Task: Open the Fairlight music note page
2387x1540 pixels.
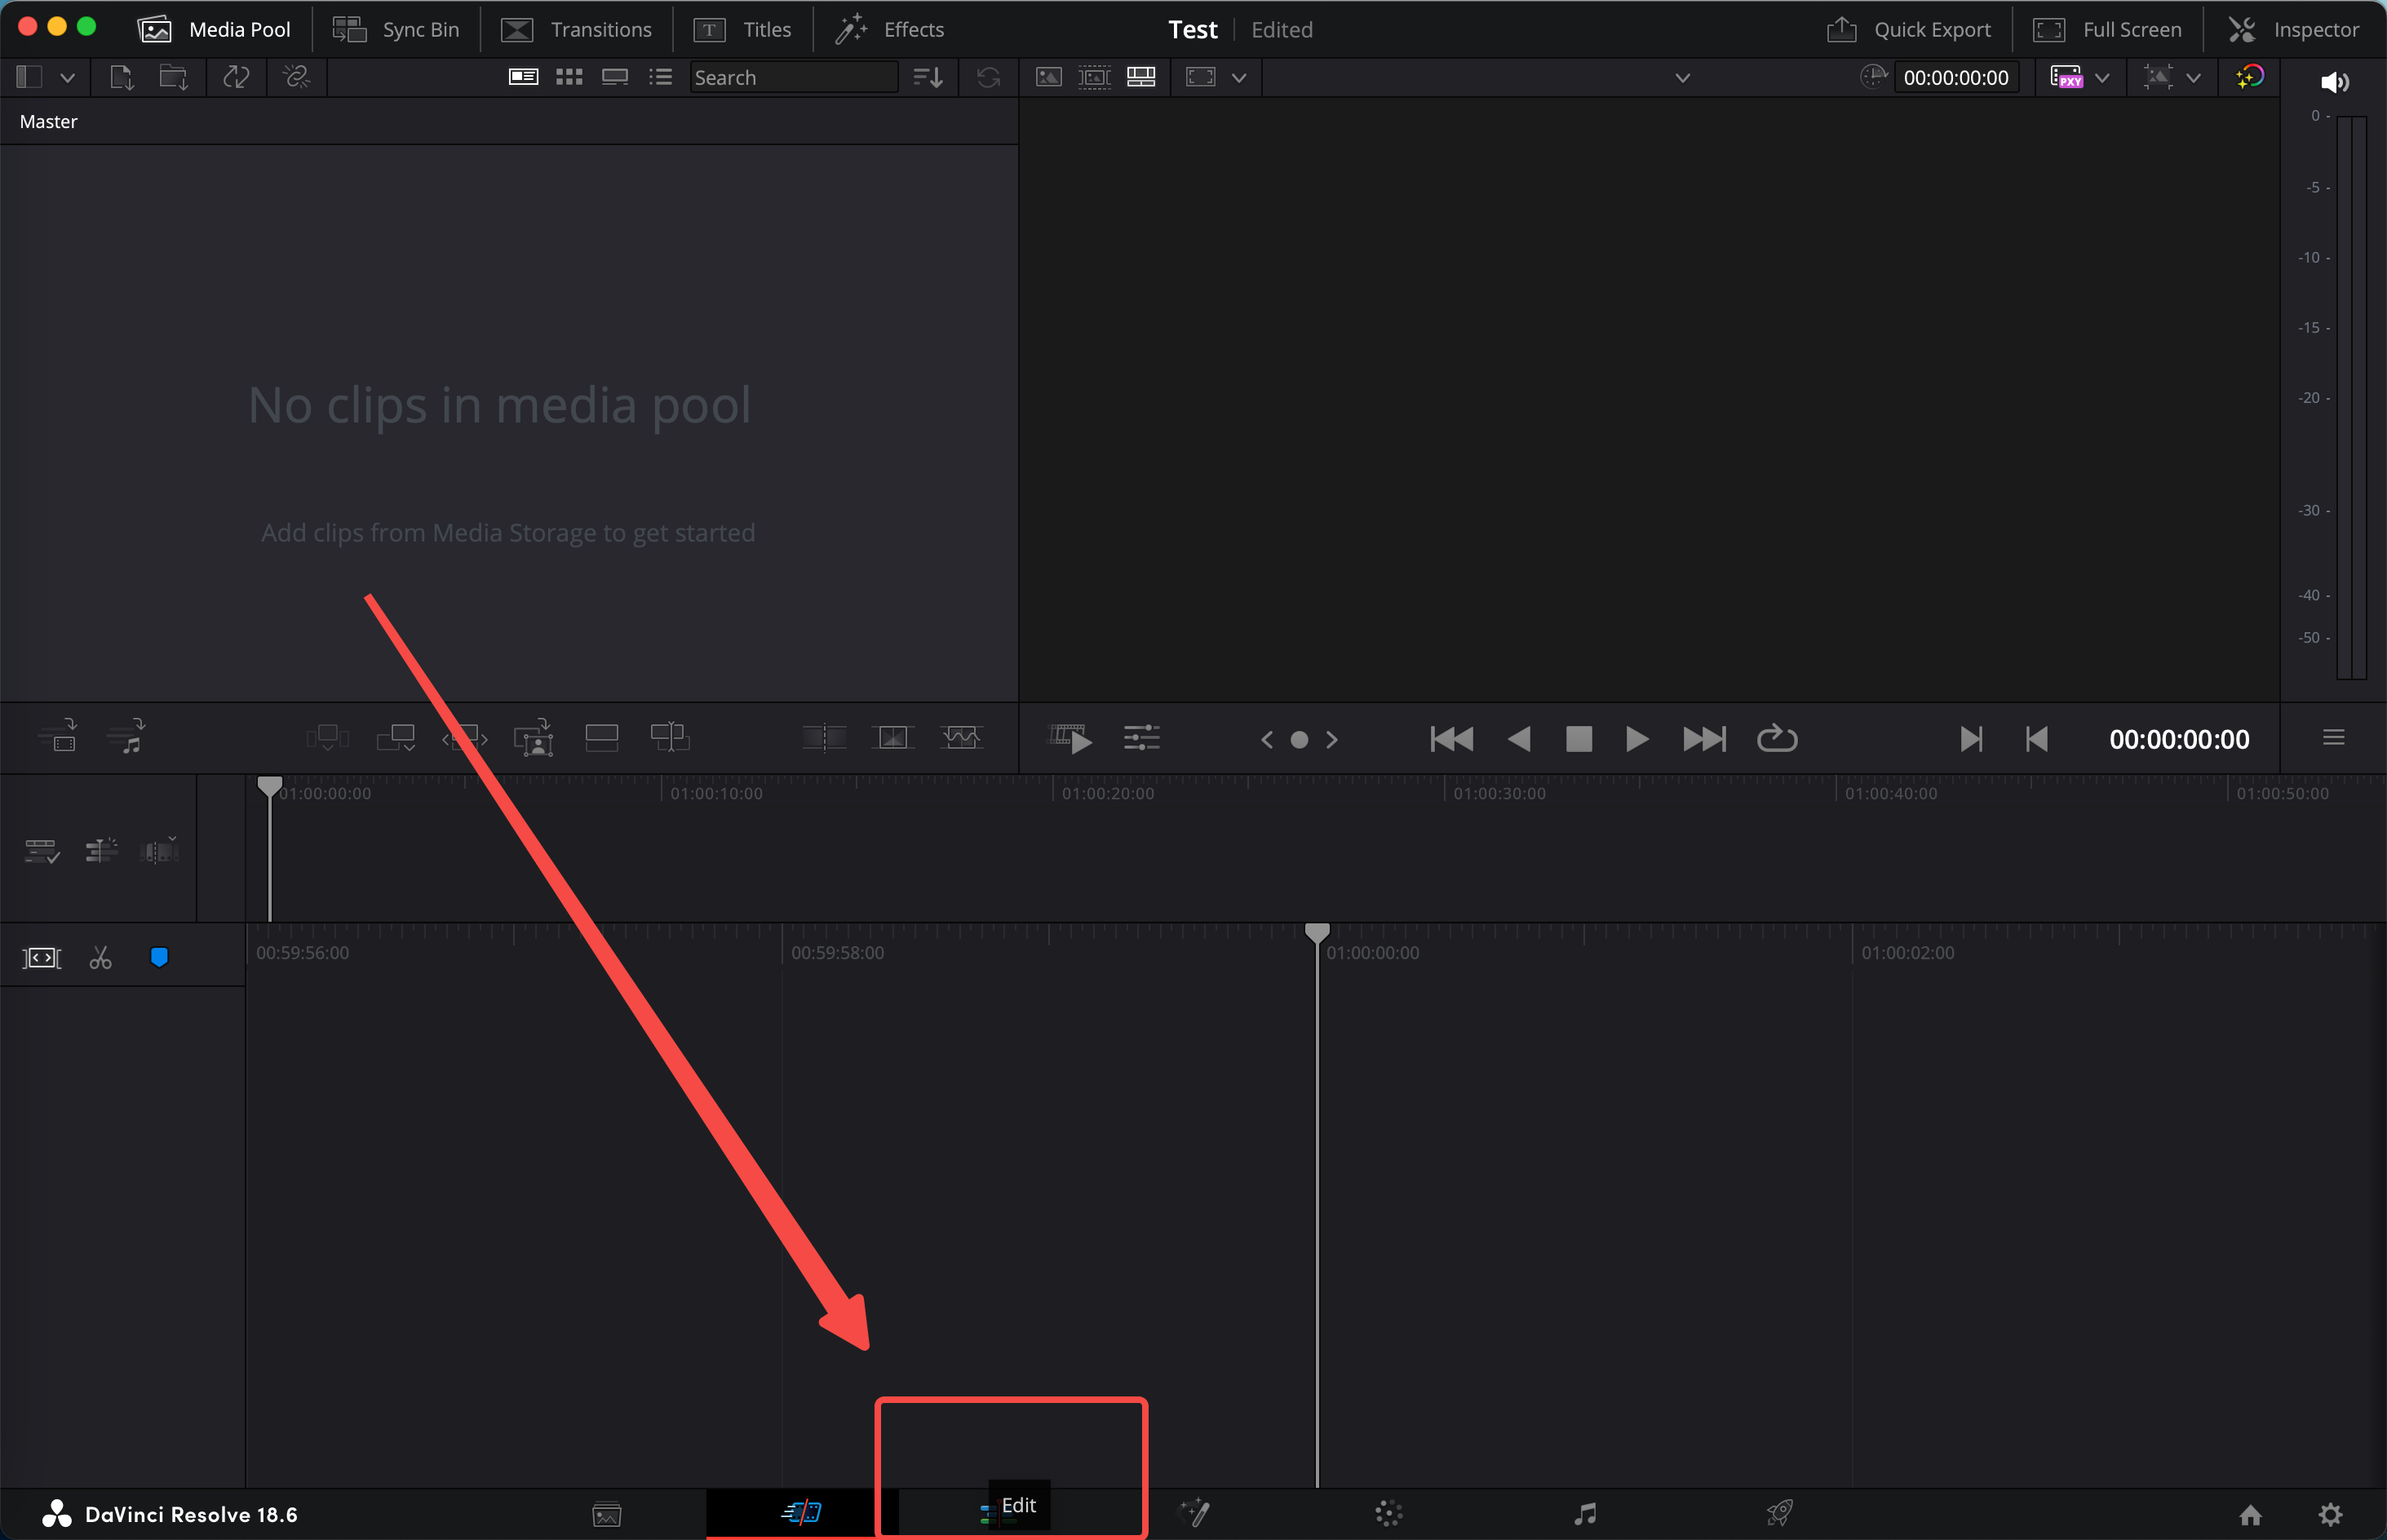Action: click(1585, 1513)
